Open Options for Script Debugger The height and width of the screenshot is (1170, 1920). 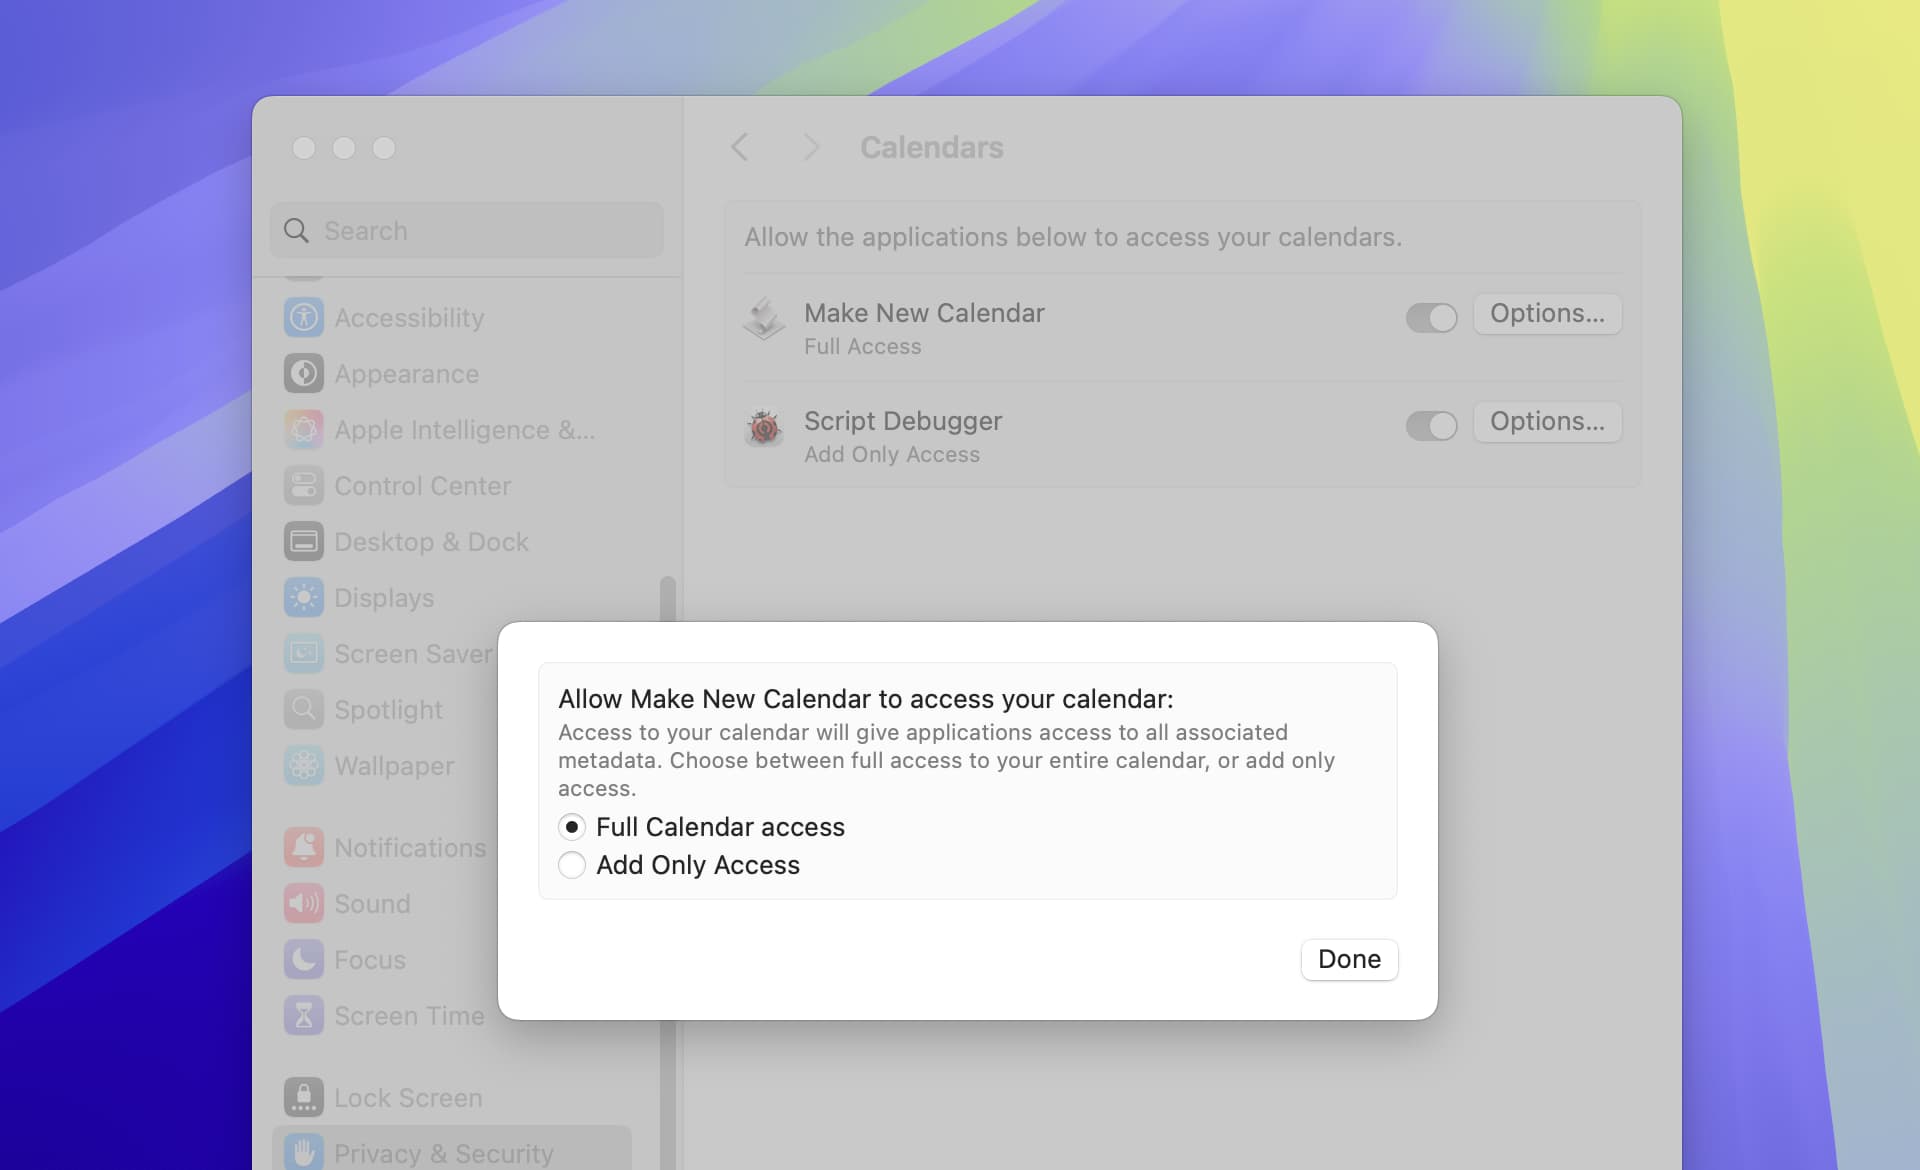tap(1547, 421)
